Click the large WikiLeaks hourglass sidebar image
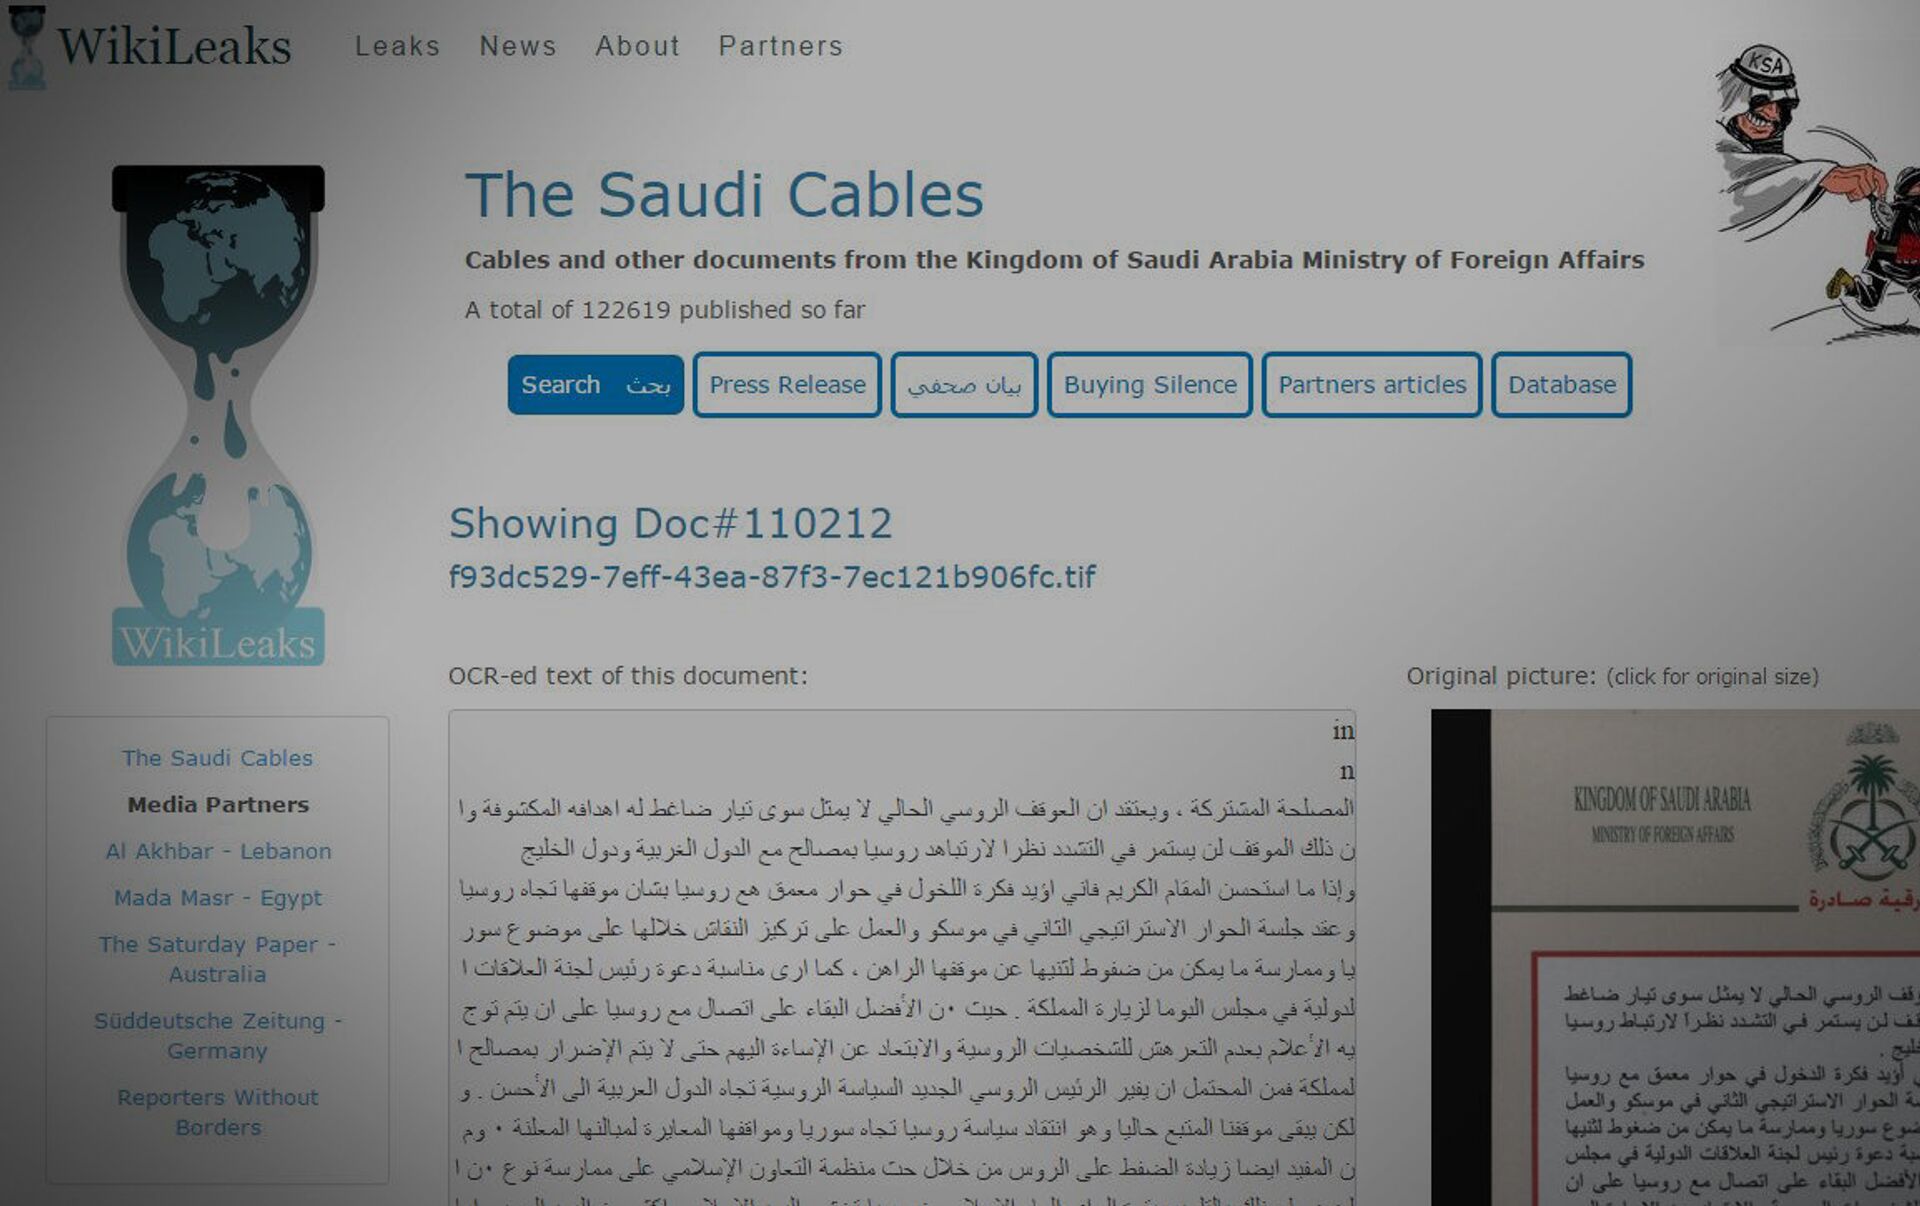Viewport: 1920px width, 1206px height. 218,415
